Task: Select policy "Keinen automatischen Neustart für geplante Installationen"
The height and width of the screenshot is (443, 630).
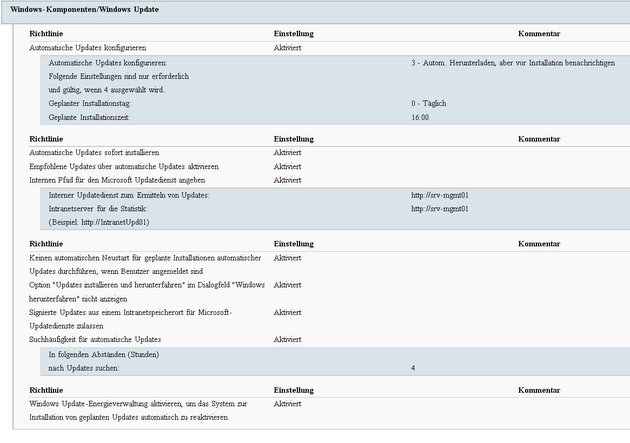Action: tap(145, 265)
